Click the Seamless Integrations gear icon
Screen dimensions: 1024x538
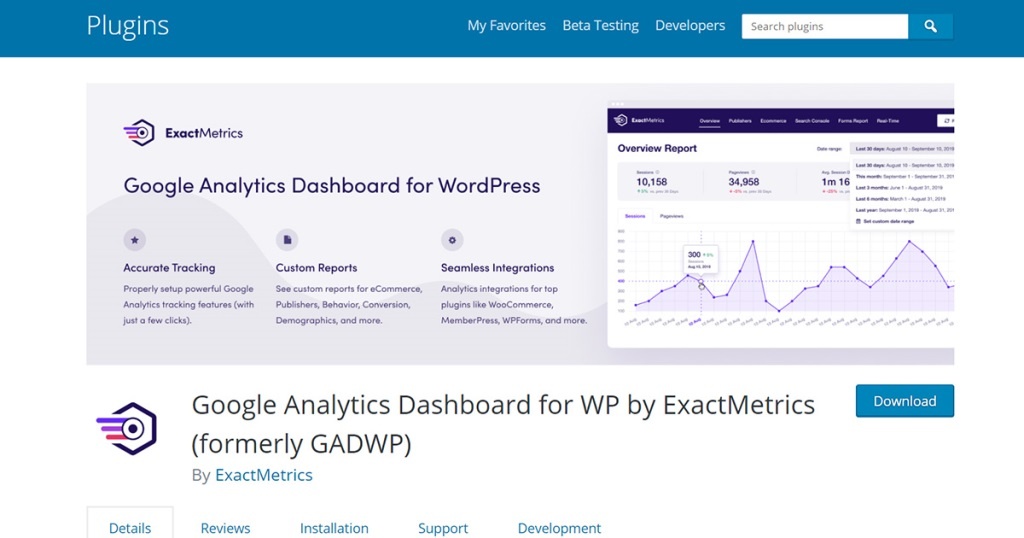coord(452,240)
